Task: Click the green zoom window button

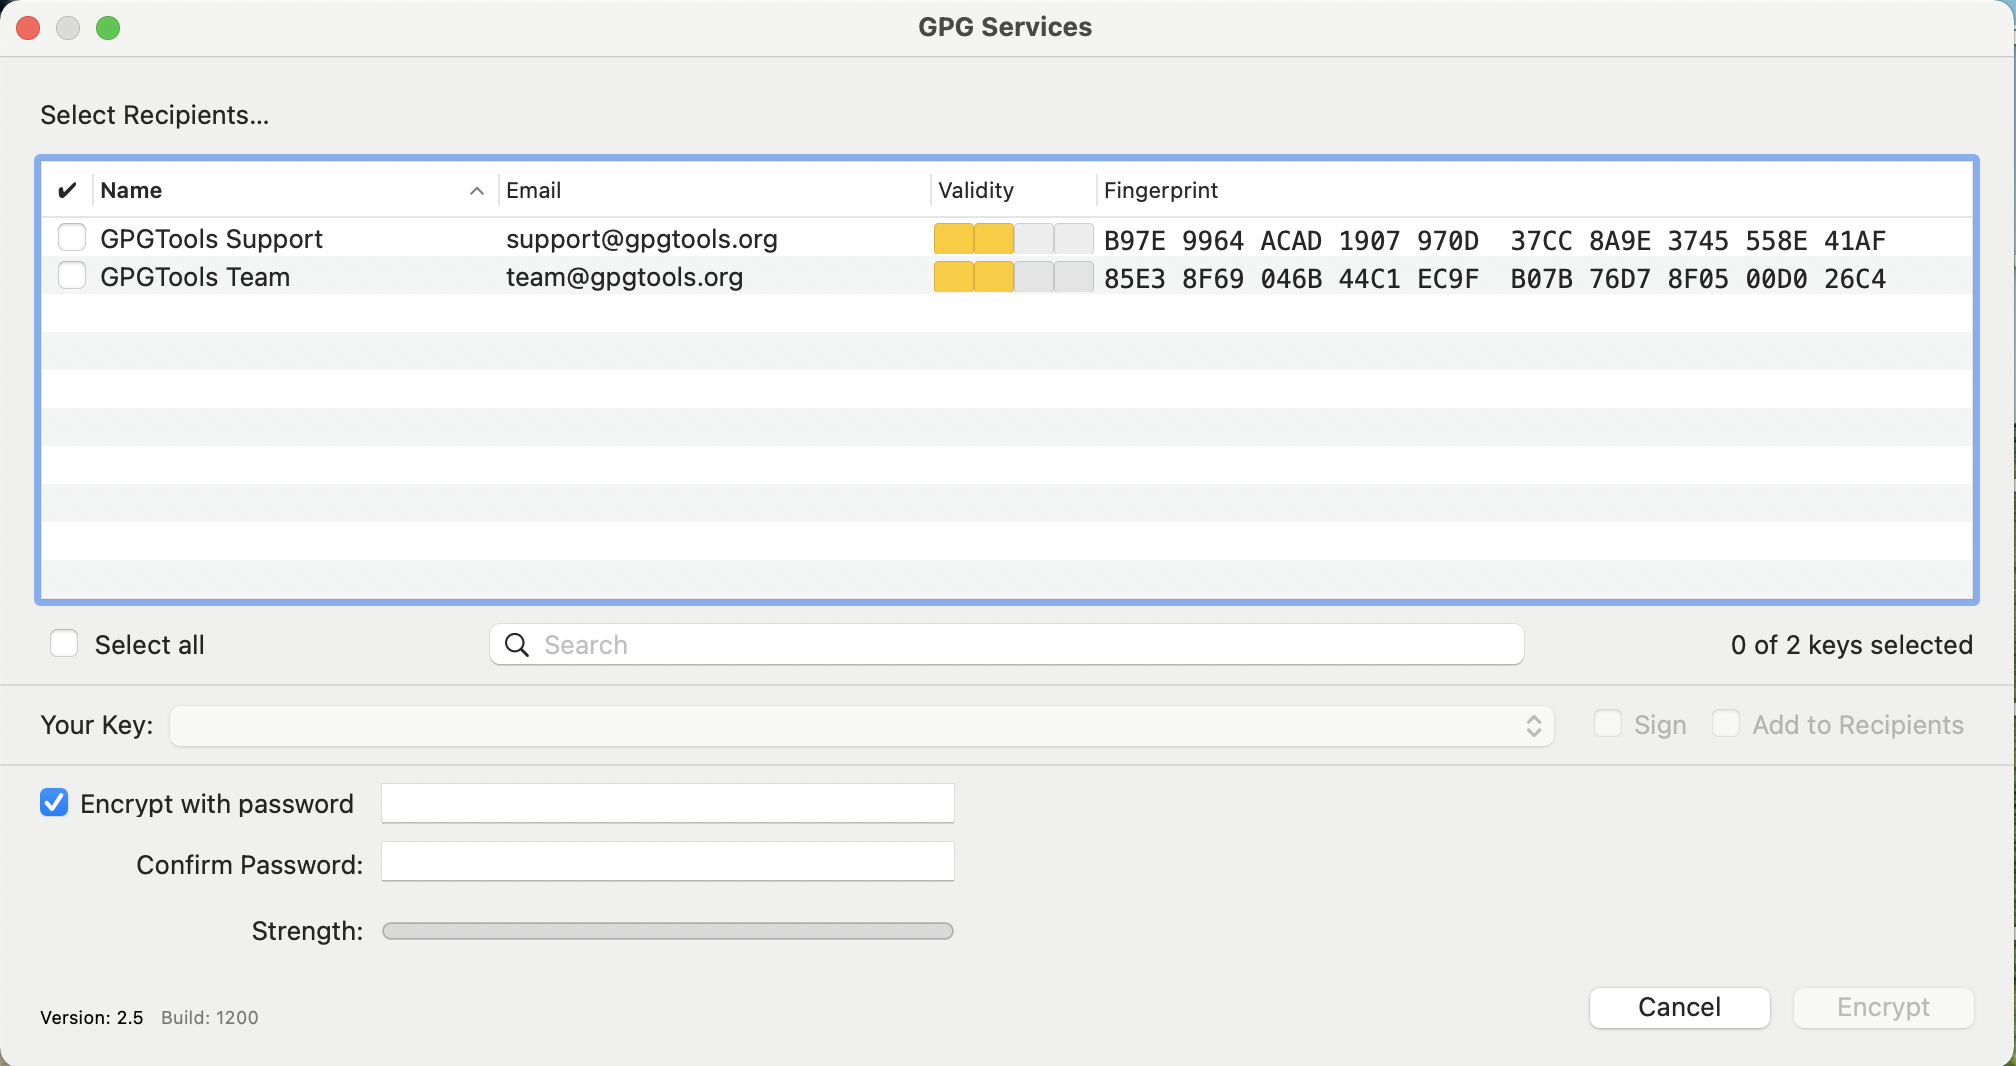Action: 108,28
